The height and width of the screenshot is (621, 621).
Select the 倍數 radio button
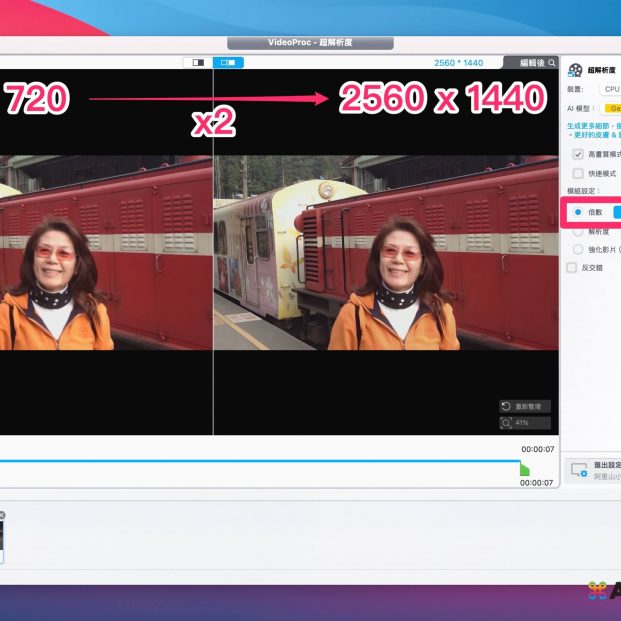(578, 212)
